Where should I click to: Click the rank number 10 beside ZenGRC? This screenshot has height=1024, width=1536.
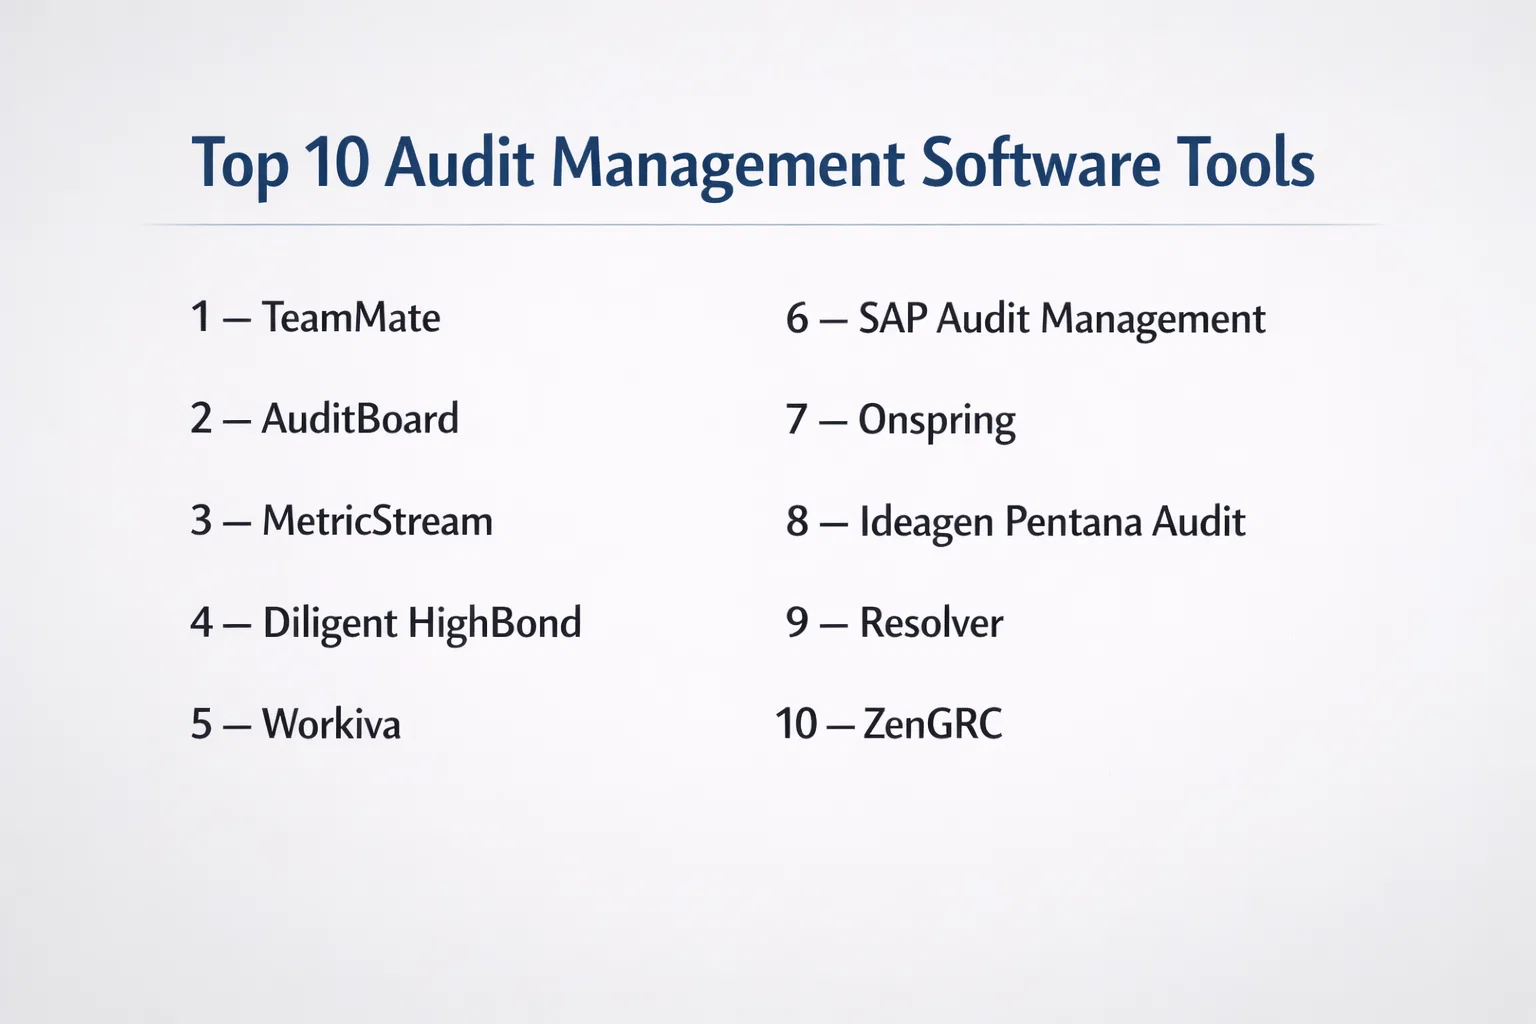click(796, 724)
